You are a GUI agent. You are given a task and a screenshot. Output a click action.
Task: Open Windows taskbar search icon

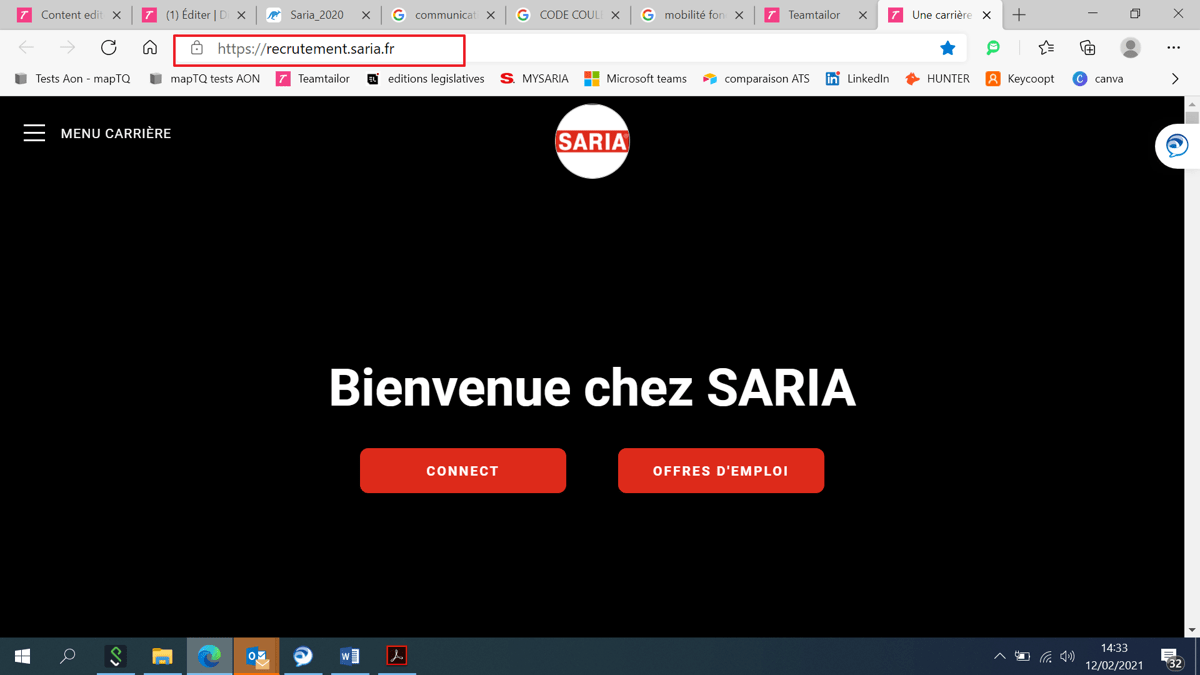68,656
